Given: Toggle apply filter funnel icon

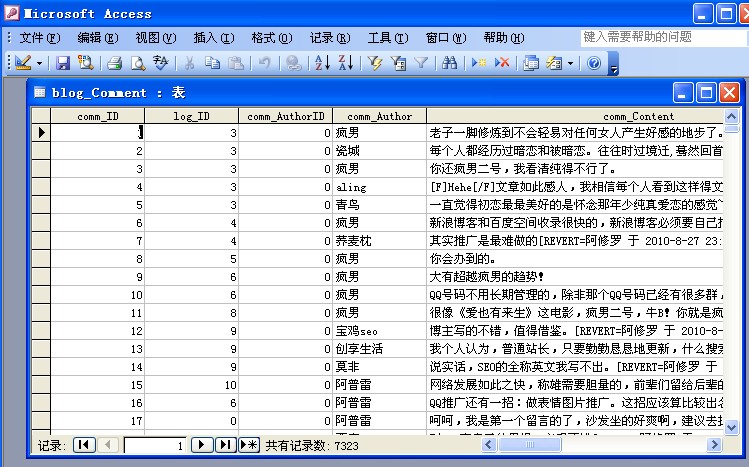Looking at the screenshot, I should pos(421,63).
